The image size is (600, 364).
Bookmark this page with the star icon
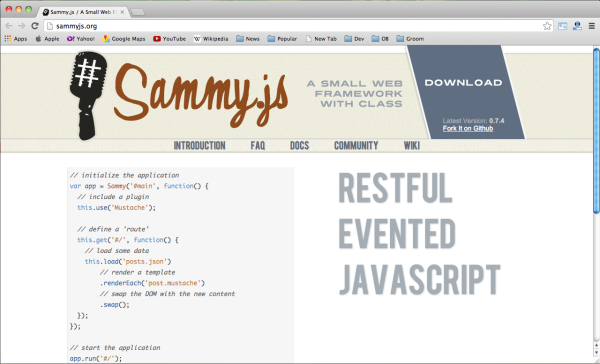pyautogui.click(x=547, y=26)
